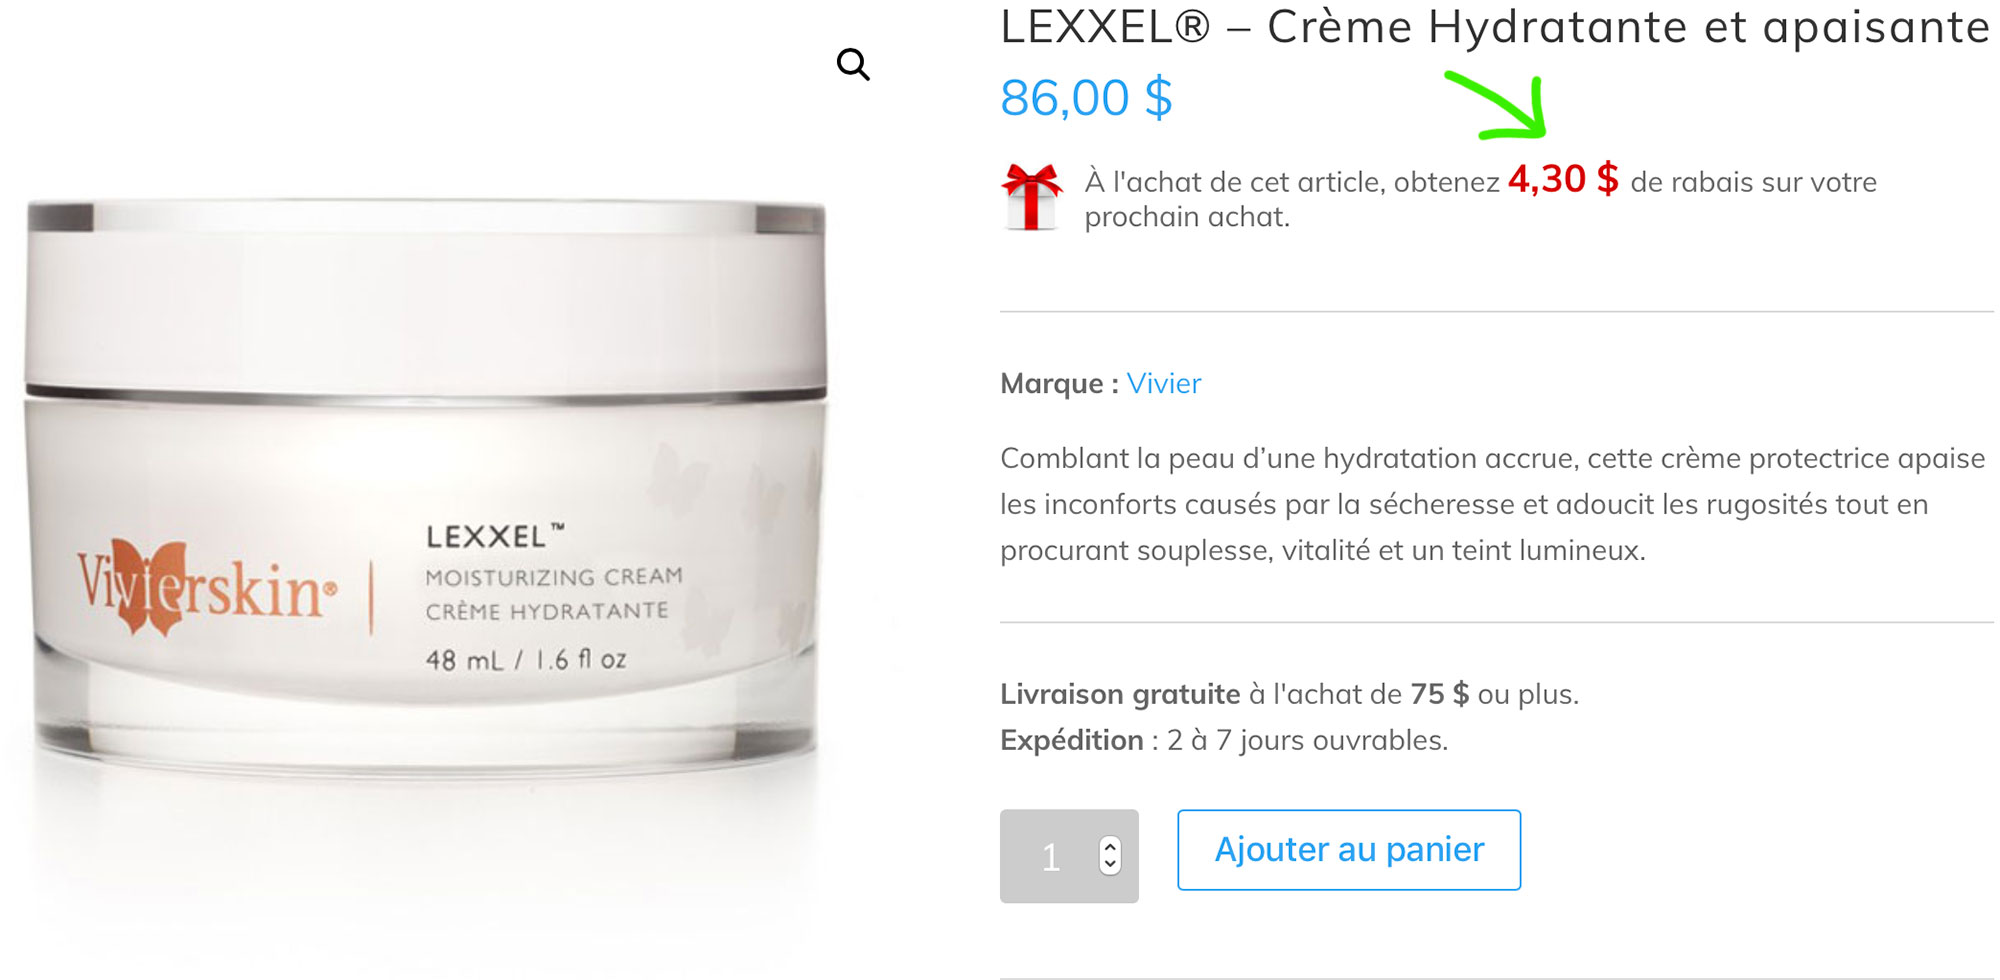The height and width of the screenshot is (980, 2000).
Task: Decrease quantity with the stepper down arrow
Action: 1110,865
